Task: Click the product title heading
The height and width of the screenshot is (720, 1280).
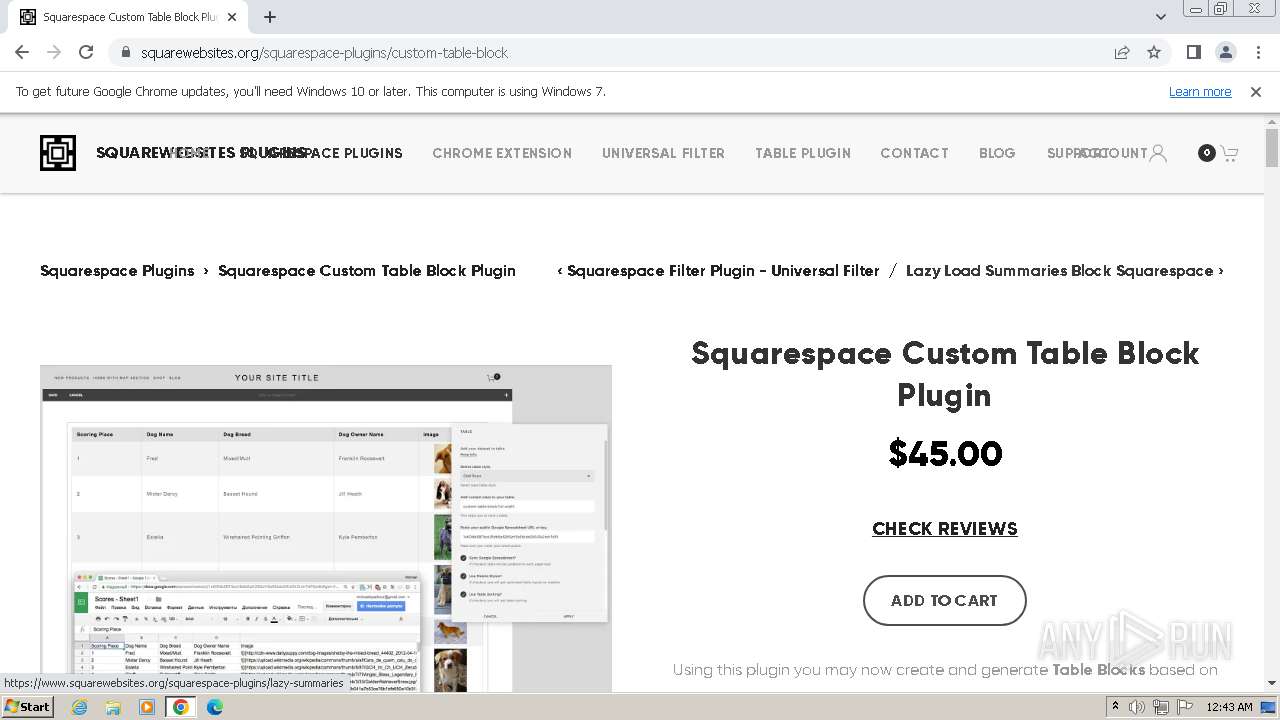Action: 945,374
